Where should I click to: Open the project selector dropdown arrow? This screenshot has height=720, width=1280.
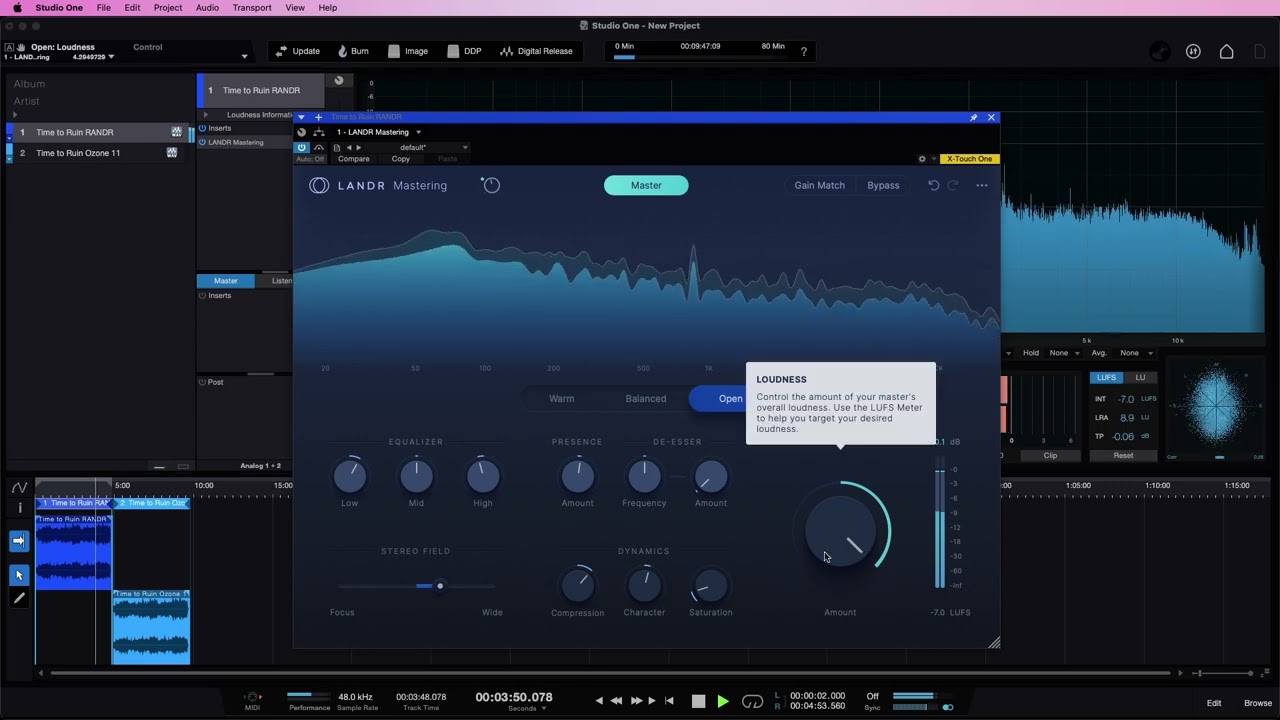click(244, 56)
